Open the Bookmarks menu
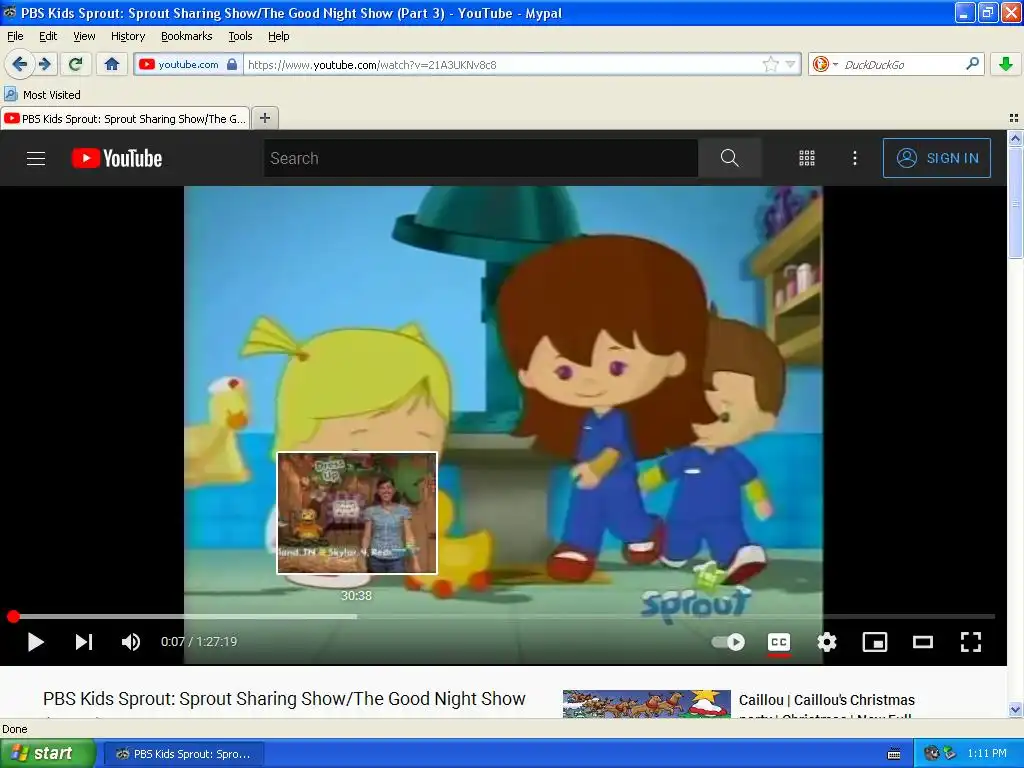Screen dimensions: 1024x768 (187, 36)
